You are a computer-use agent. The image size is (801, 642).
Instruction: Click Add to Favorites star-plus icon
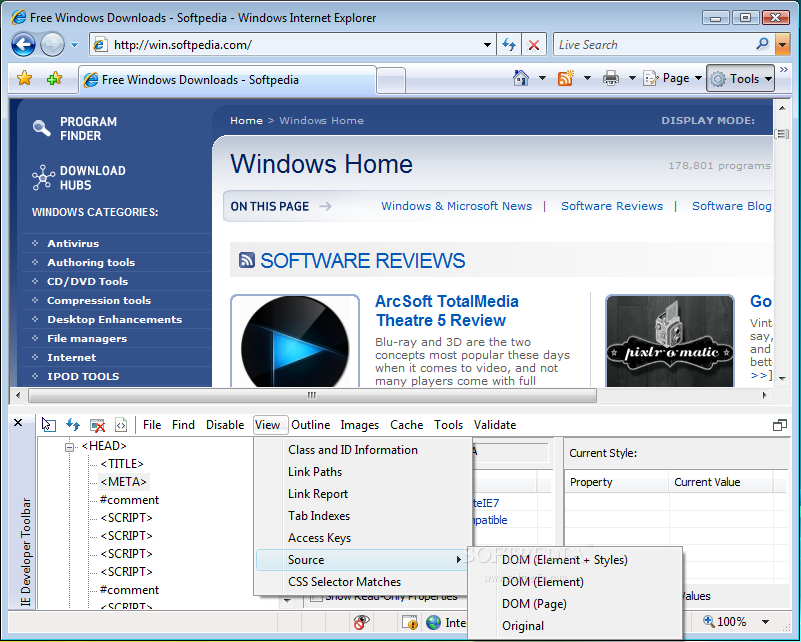(54, 79)
